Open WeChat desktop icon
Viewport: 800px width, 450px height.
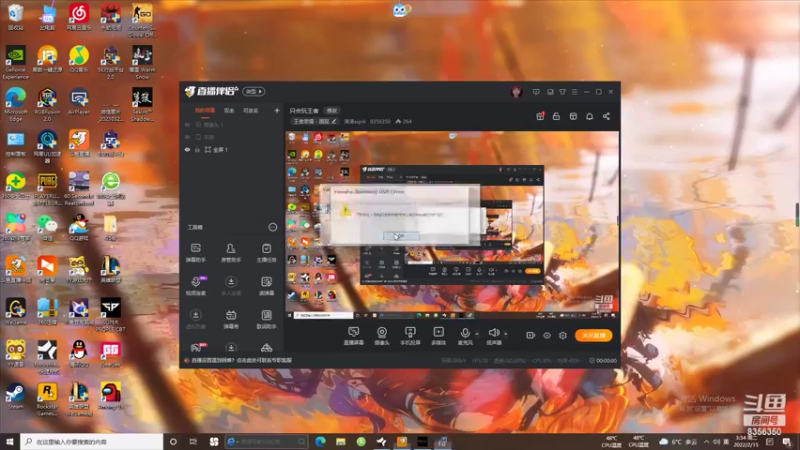pos(47,228)
